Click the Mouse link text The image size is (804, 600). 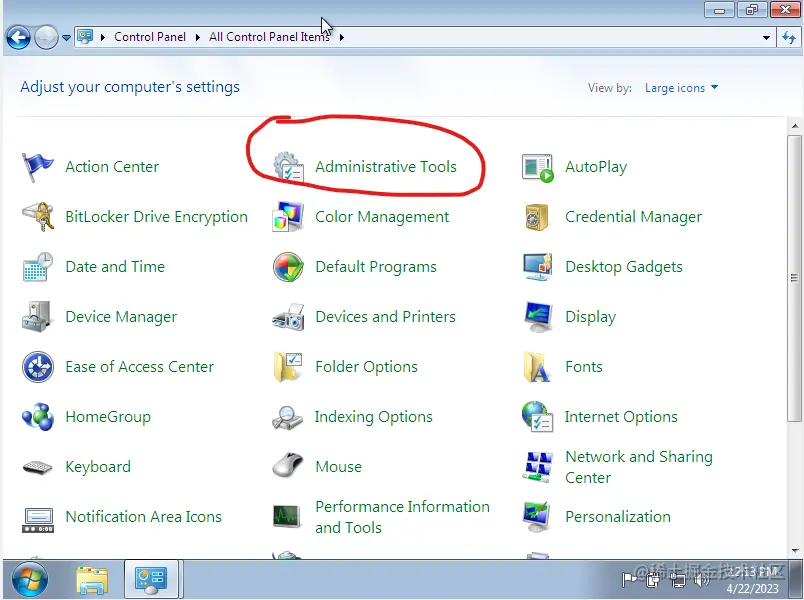click(338, 467)
